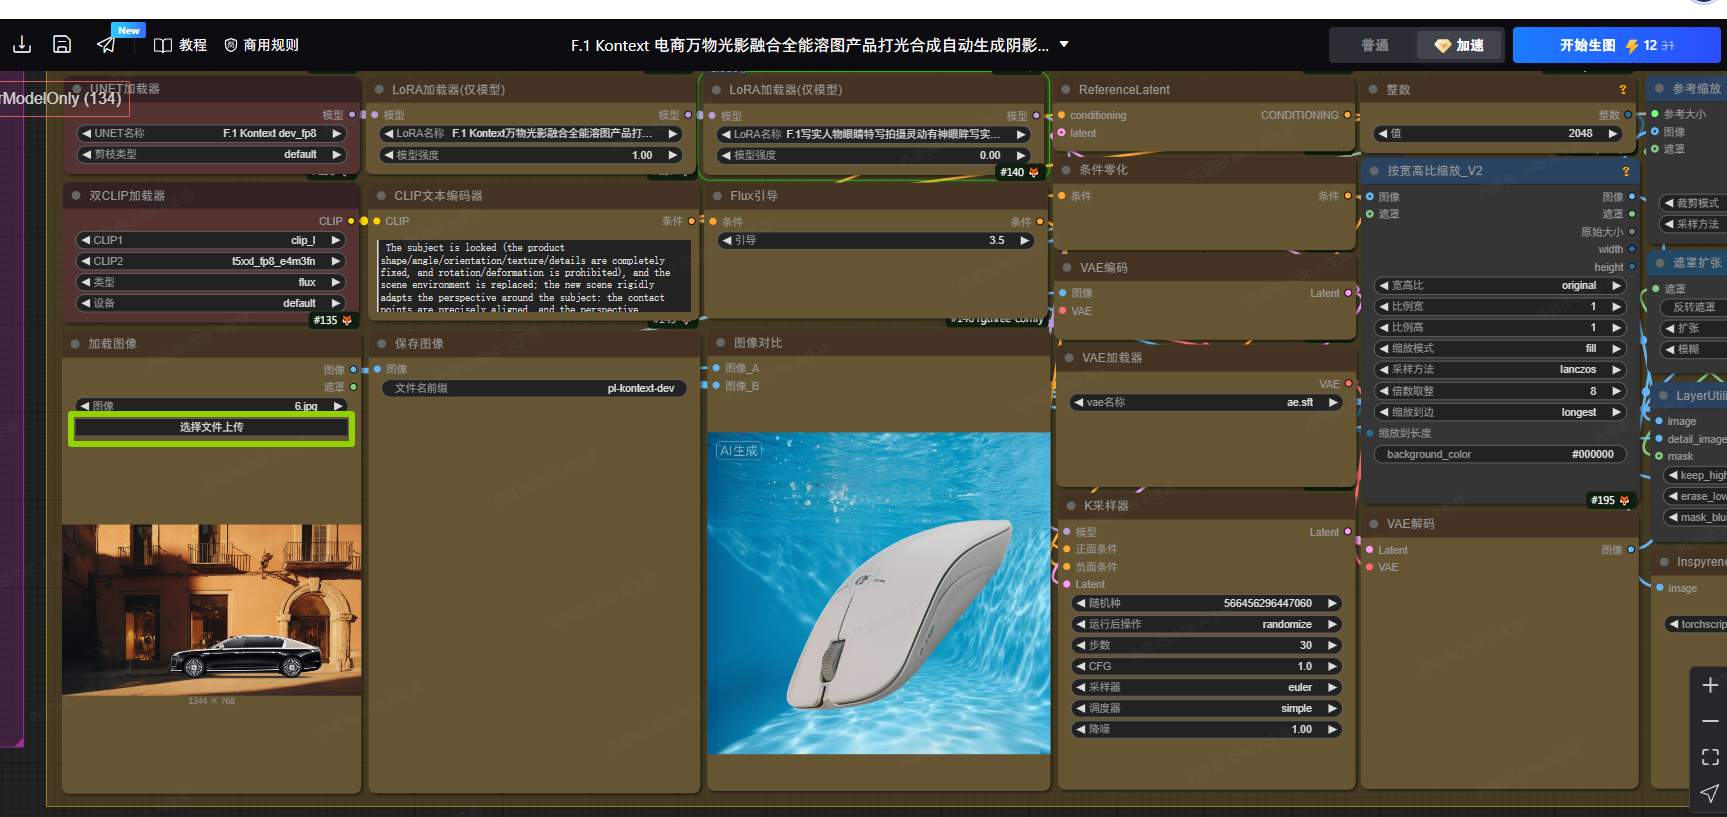Click the help question mark on 整数 node
This screenshot has height=817, width=1727.
tap(1623, 90)
